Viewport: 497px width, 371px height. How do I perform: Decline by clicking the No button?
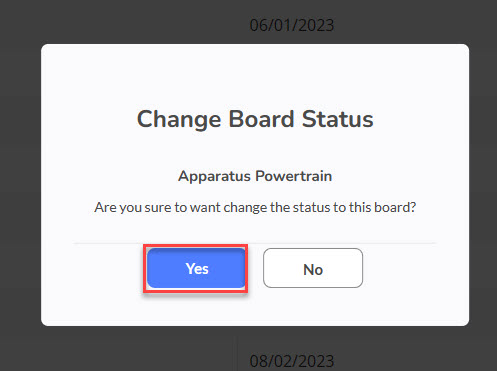click(313, 268)
